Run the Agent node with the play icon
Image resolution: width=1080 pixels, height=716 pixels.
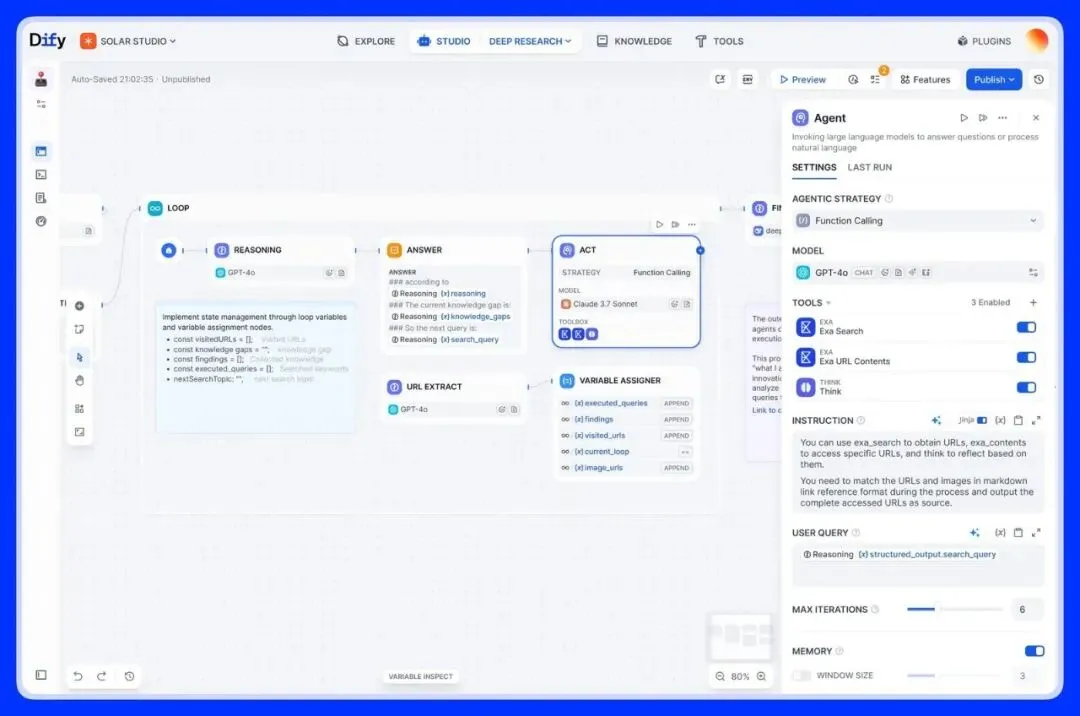click(964, 118)
